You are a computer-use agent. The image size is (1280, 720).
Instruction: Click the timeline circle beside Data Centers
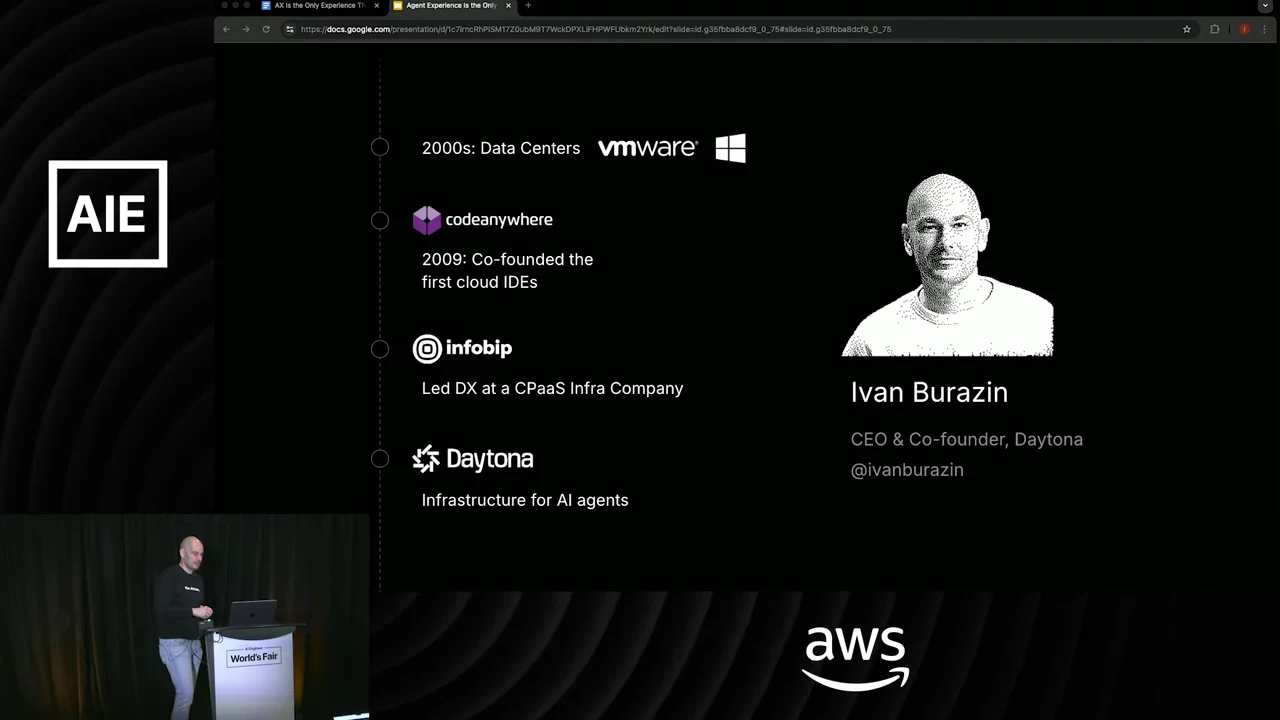[380, 148]
